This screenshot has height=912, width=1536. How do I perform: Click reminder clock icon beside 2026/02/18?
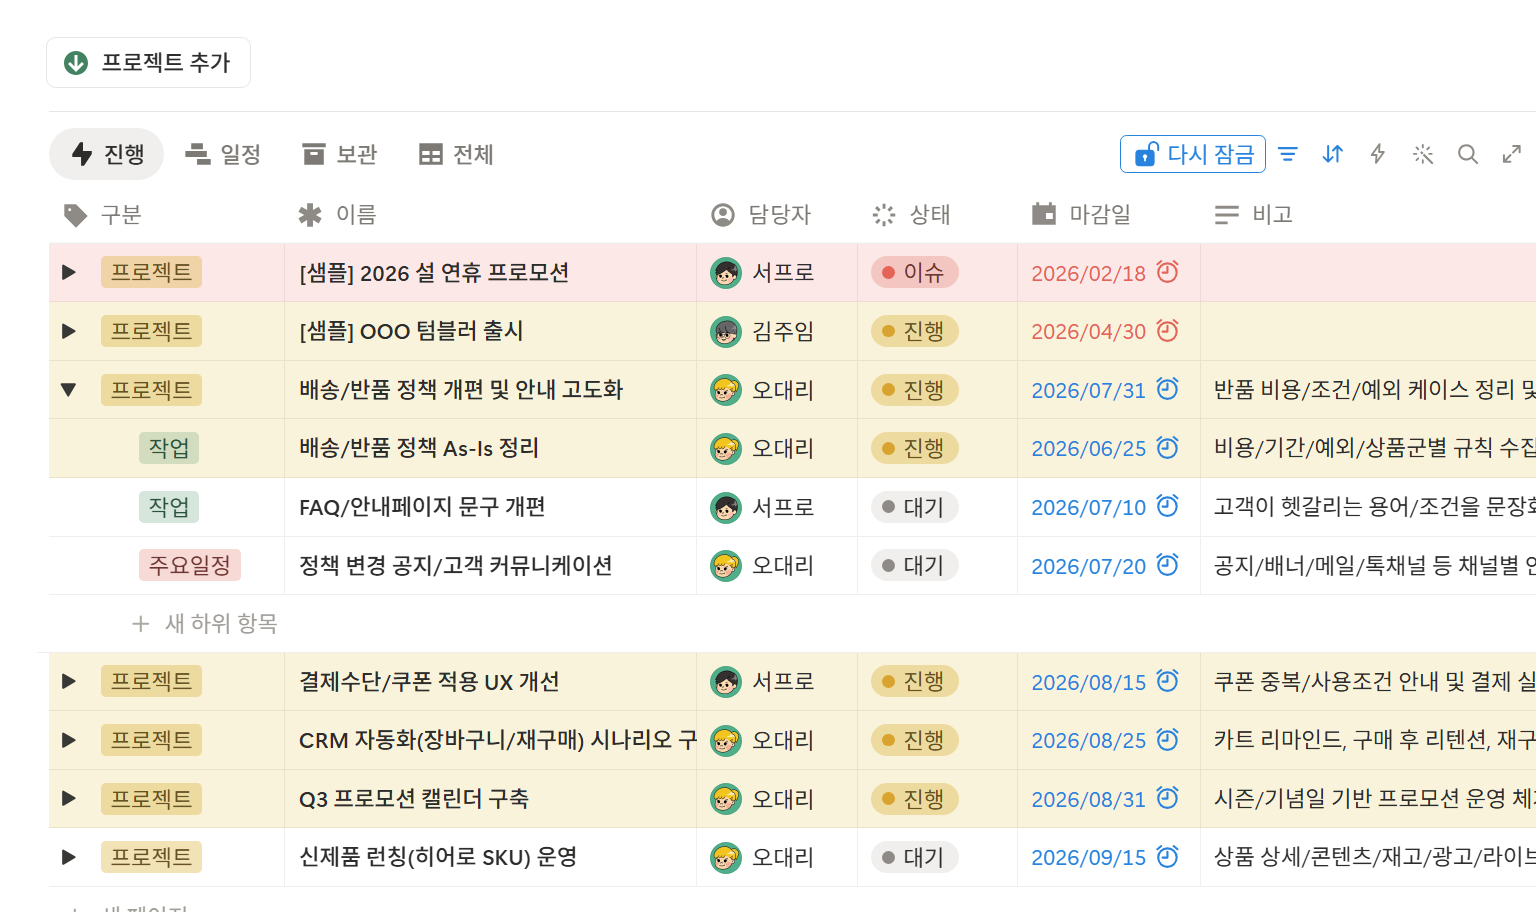pyautogui.click(x=1167, y=271)
